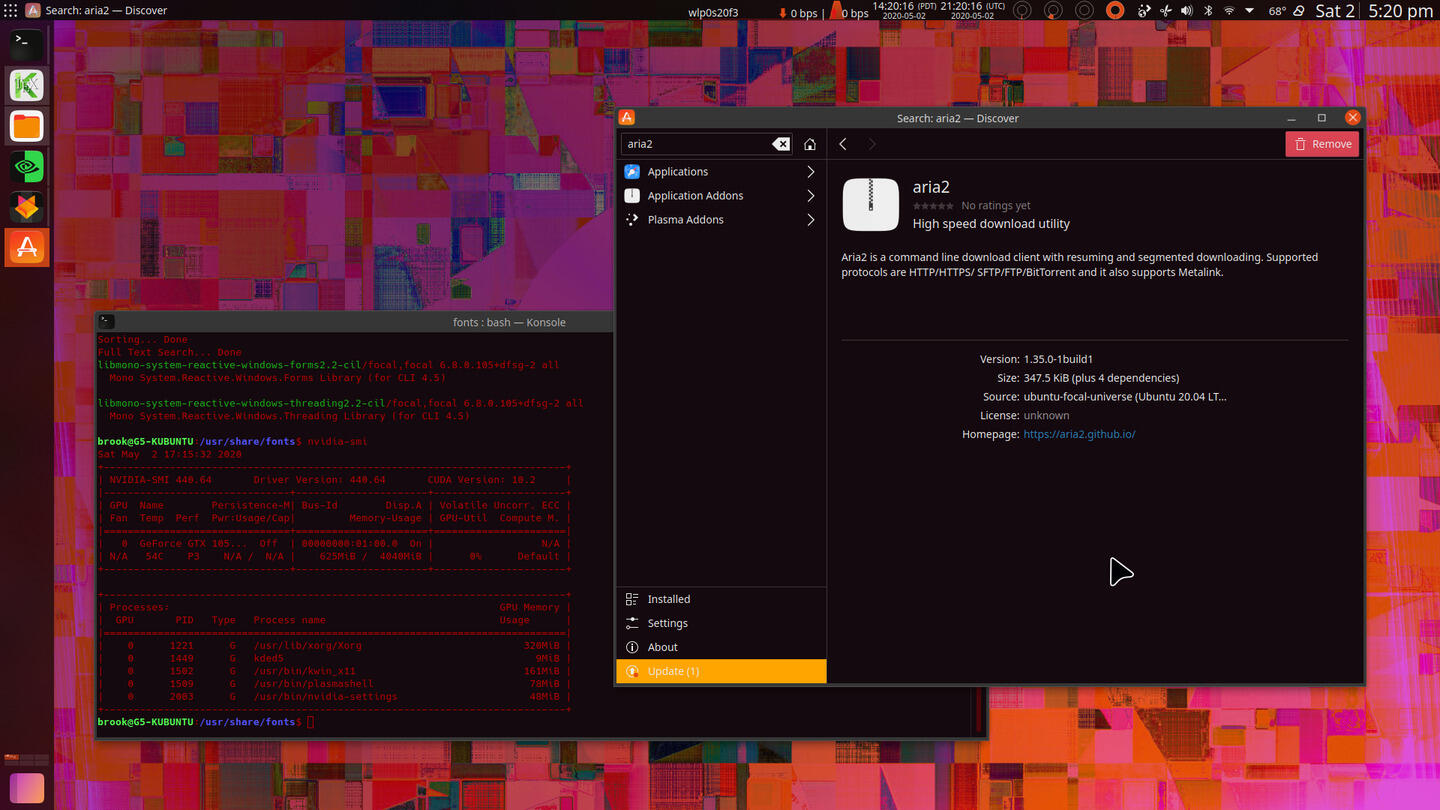1440x810 pixels.
Task: Click the wlp0s20f3 network monitor label
Action: pos(713,12)
